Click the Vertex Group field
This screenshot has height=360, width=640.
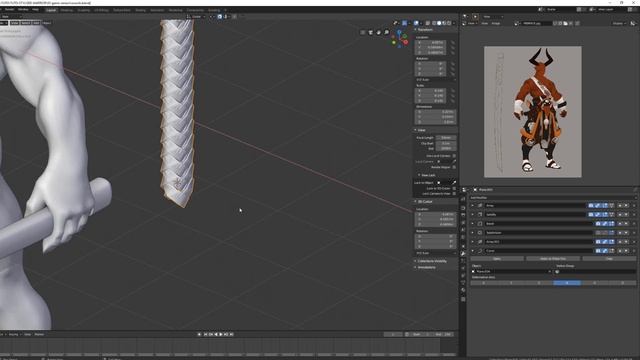point(595,271)
